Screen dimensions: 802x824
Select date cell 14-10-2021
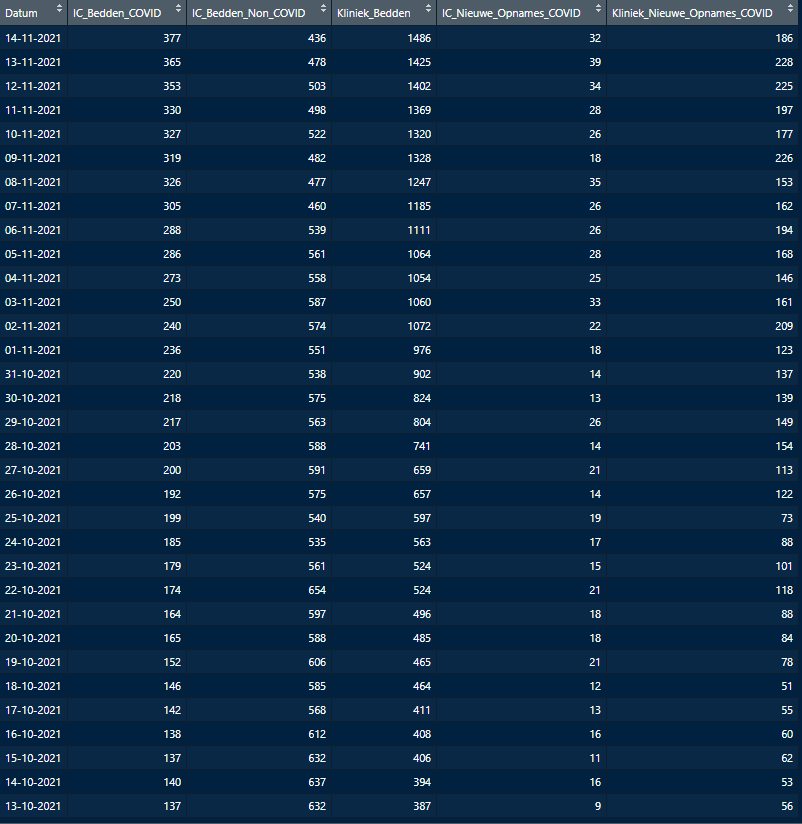tap(33, 782)
